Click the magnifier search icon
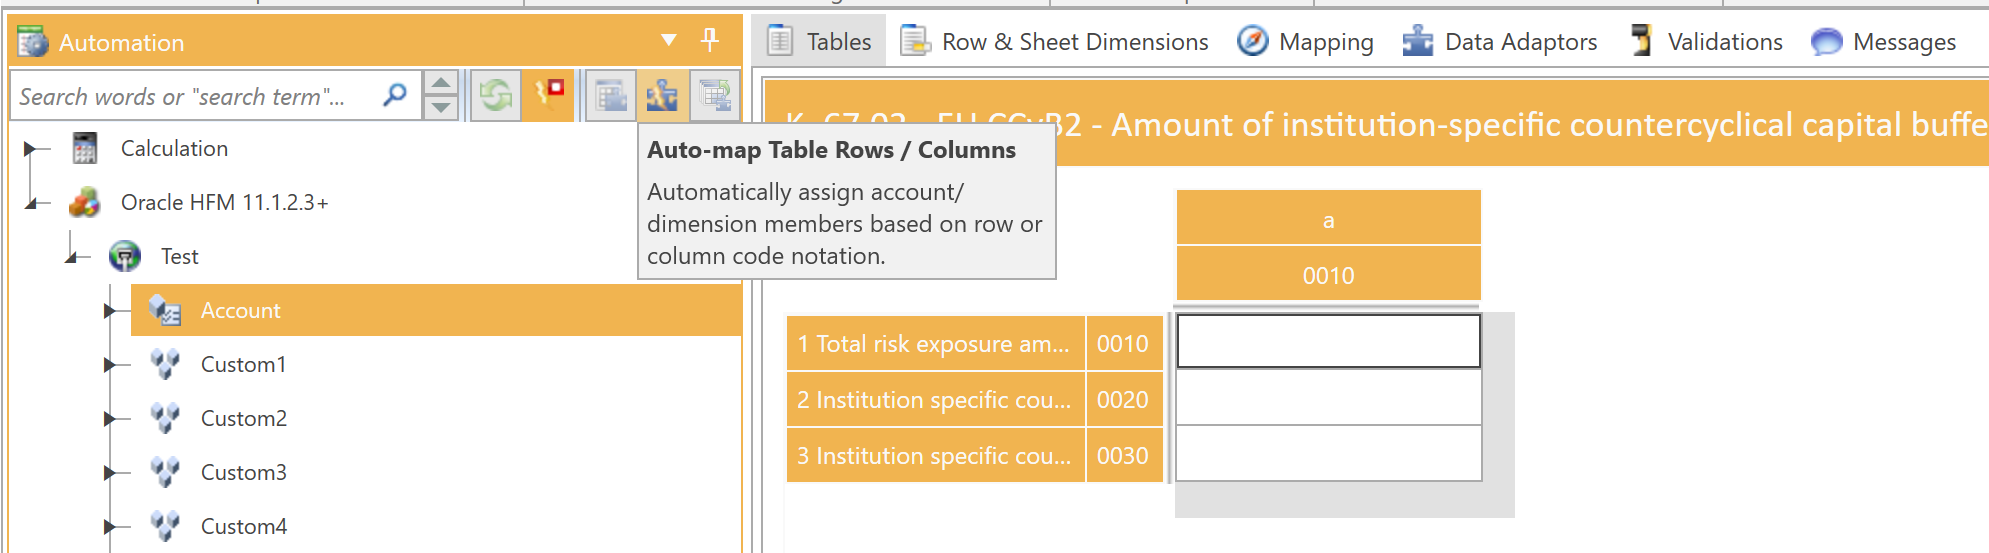Screen dimensions: 1989x553 click(395, 96)
